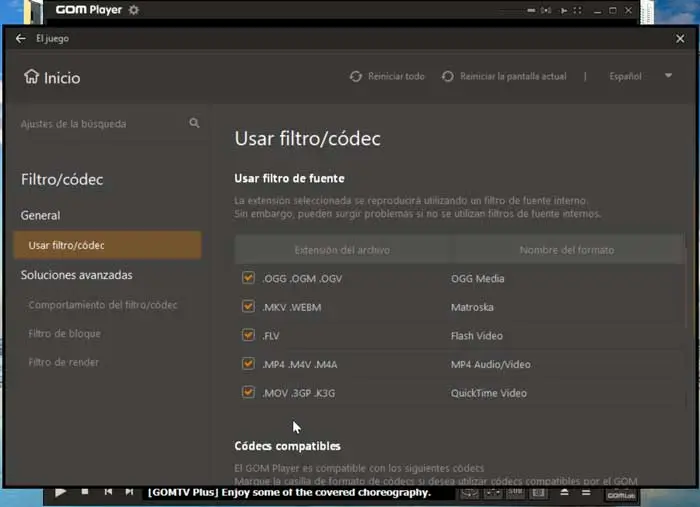Click the arrow beside Español
700x507 pixels.
pyautogui.click(x=668, y=76)
